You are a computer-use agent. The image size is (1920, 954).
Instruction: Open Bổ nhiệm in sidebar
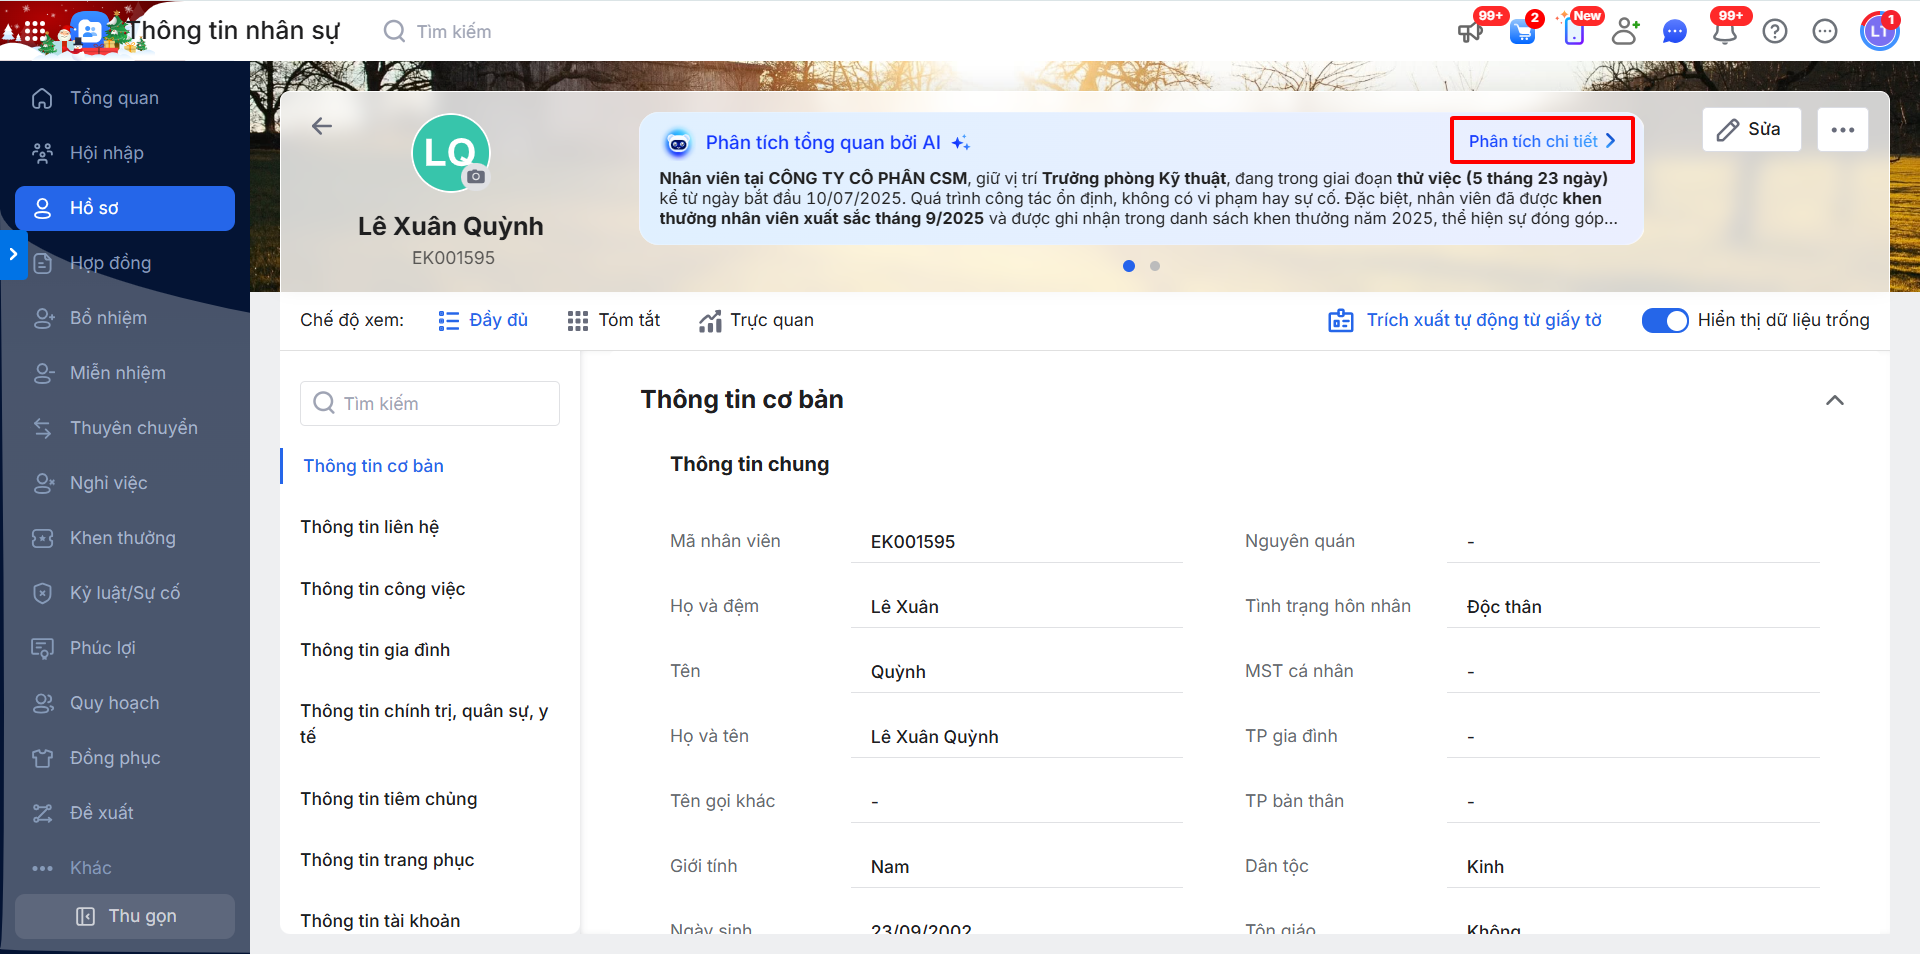coord(125,318)
